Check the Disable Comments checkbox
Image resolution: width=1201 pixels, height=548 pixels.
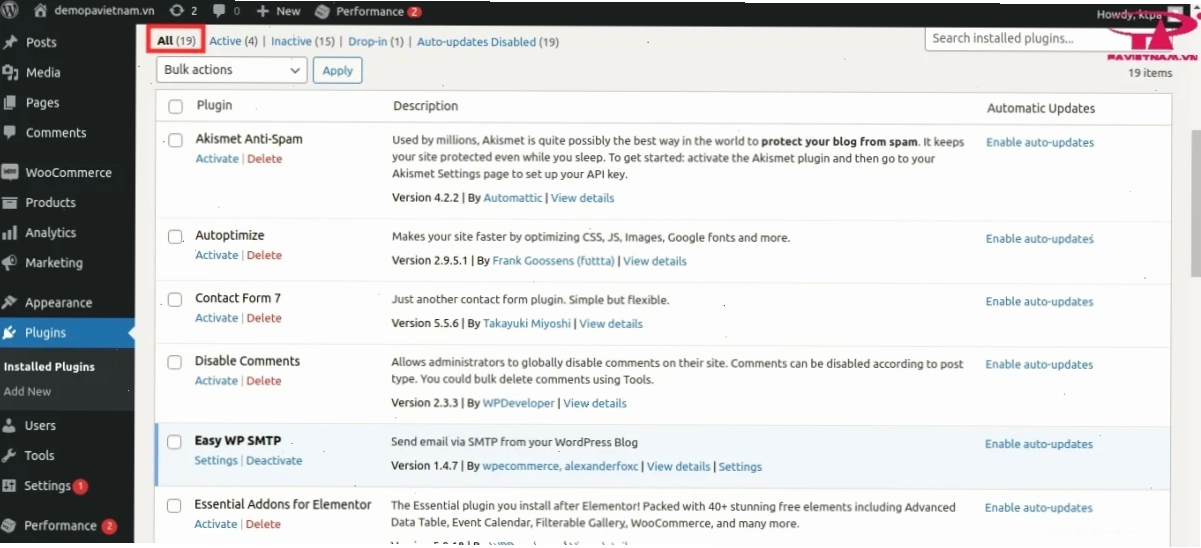175,362
